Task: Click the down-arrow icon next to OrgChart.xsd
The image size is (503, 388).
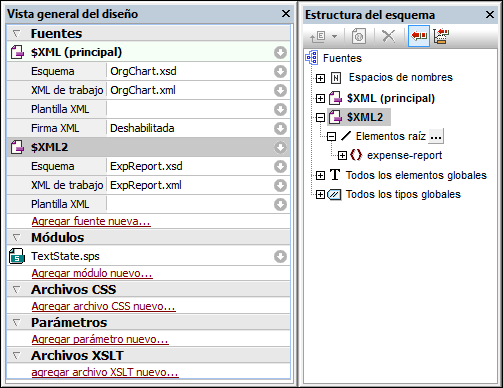Action: pyautogui.click(x=280, y=71)
